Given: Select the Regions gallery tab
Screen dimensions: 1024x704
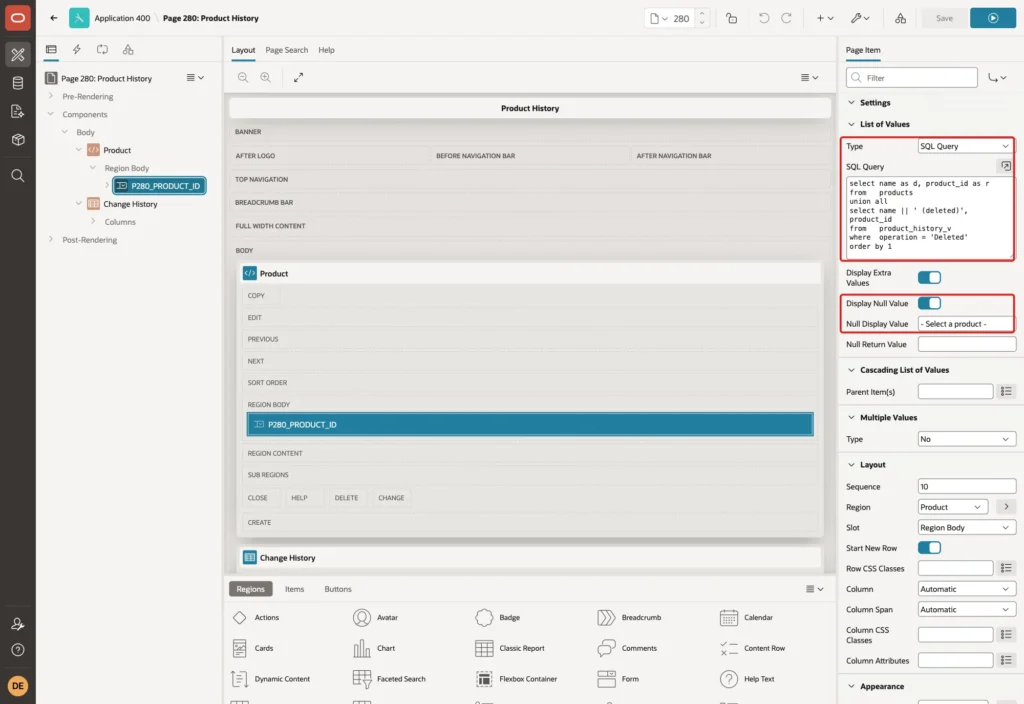Looking at the screenshot, I should tap(251, 589).
